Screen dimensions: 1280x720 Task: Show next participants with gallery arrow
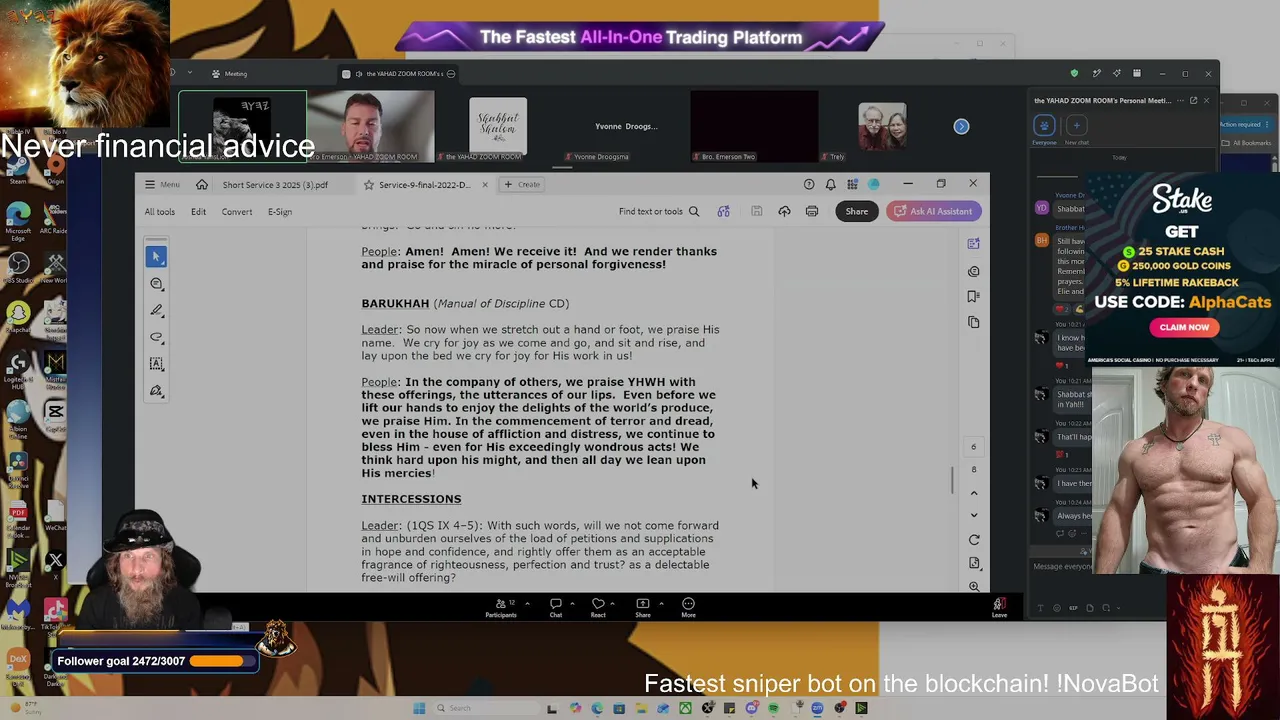(961, 126)
